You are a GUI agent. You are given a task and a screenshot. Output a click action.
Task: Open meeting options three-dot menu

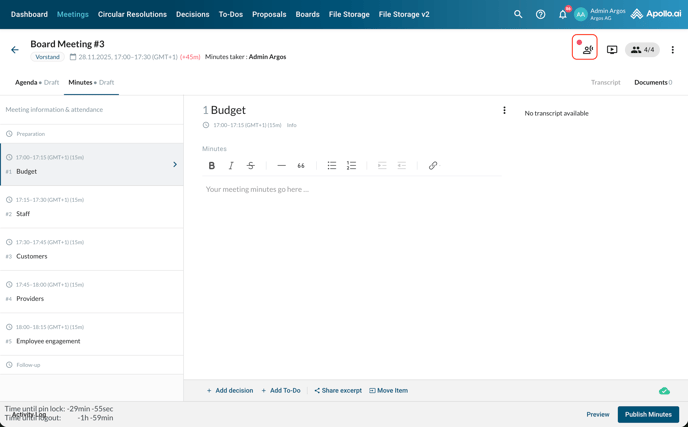[x=672, y=50]
